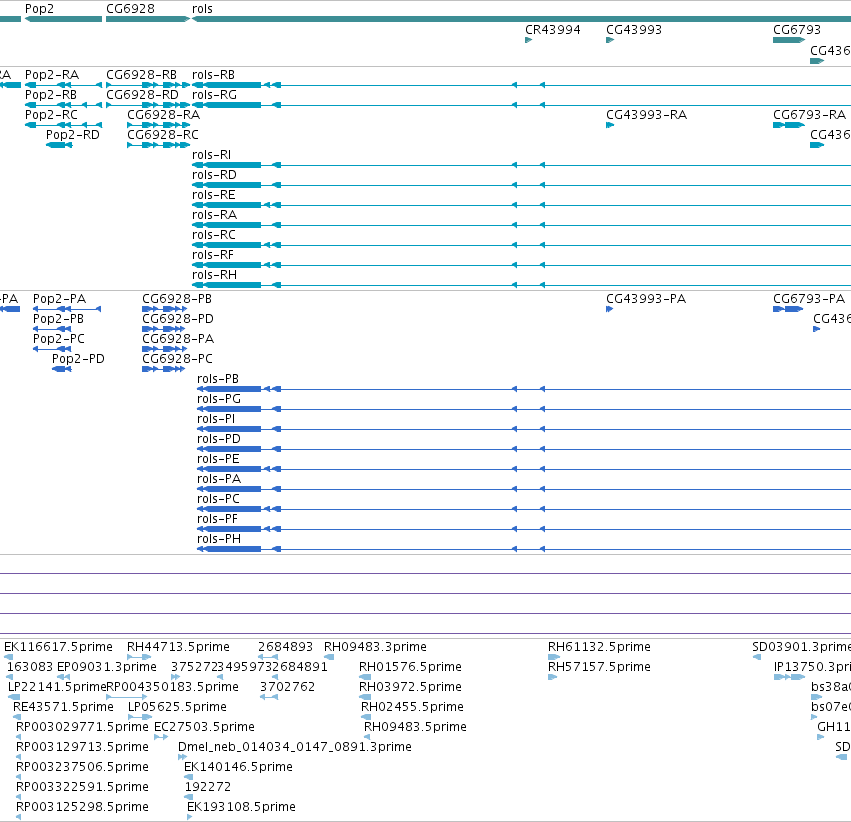Select the RP003125298.5prime EST label
This screenshot has width=851, height=822.
click(x=82, y=807)
